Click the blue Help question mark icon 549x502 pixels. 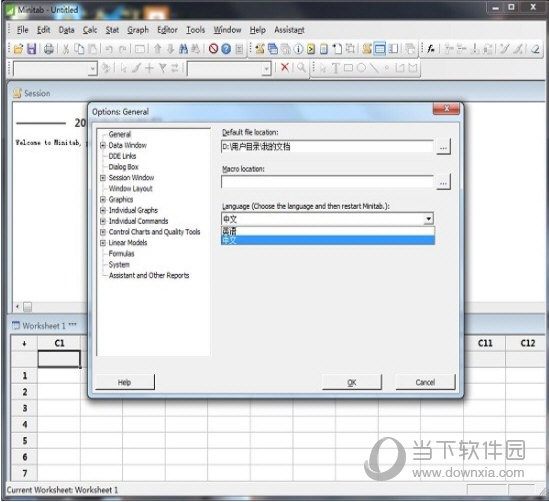click(226, 49)
